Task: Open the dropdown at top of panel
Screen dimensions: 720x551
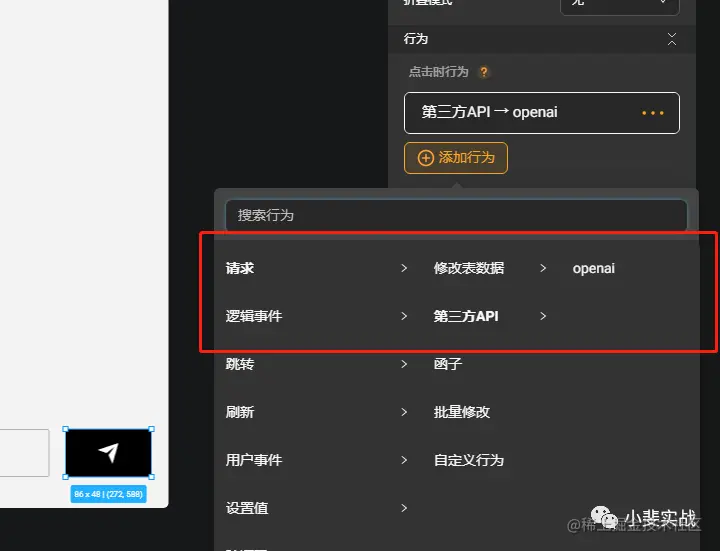Action: pos(619,6)
